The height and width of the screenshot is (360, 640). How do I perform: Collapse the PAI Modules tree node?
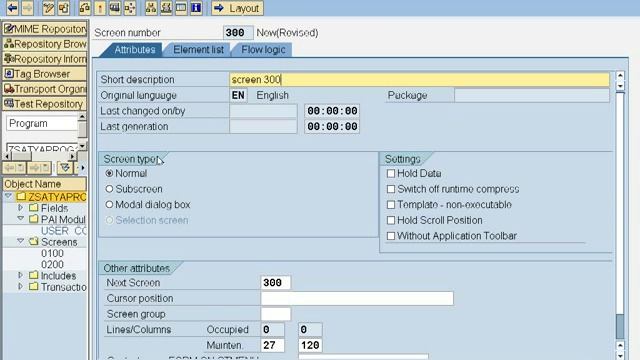click(x=20, y=219)
